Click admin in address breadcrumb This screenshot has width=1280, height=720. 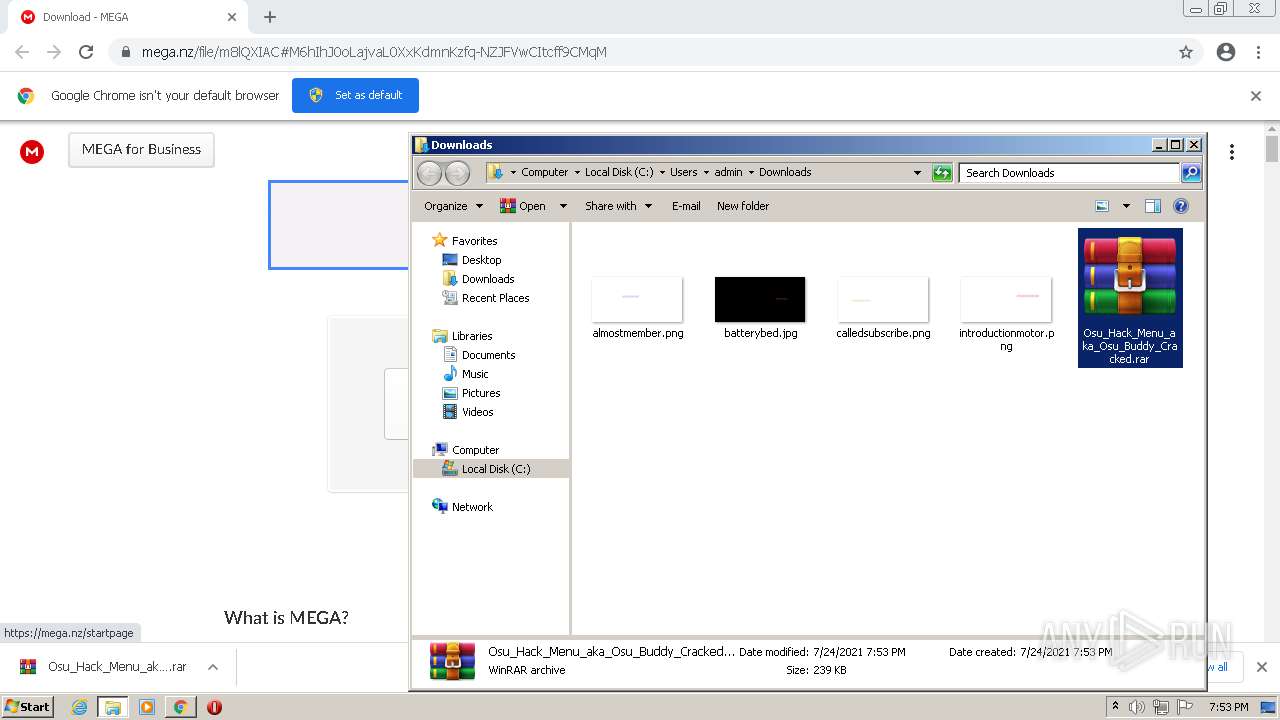point(728,172)
